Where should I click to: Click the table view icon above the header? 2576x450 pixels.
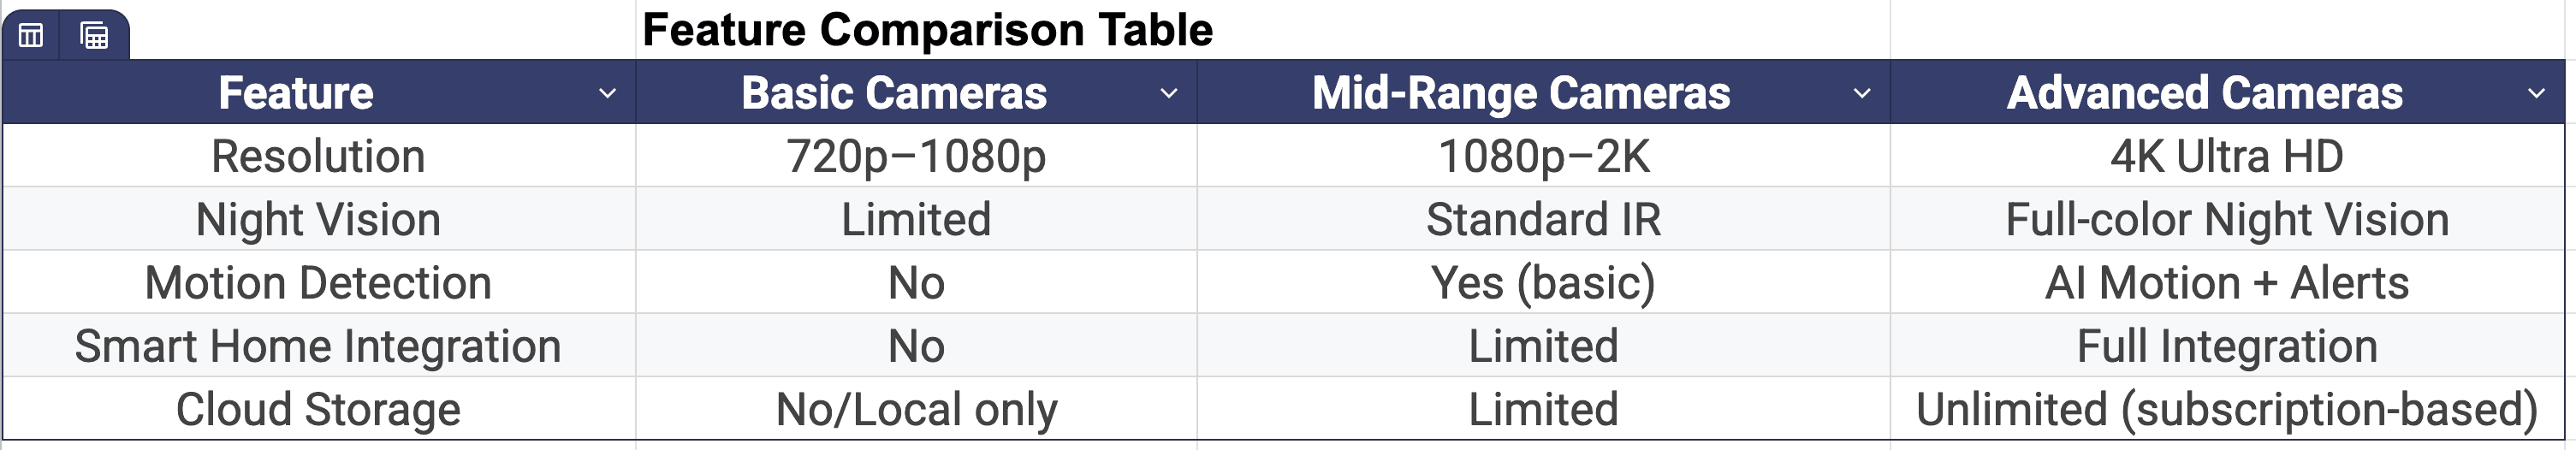31,36
